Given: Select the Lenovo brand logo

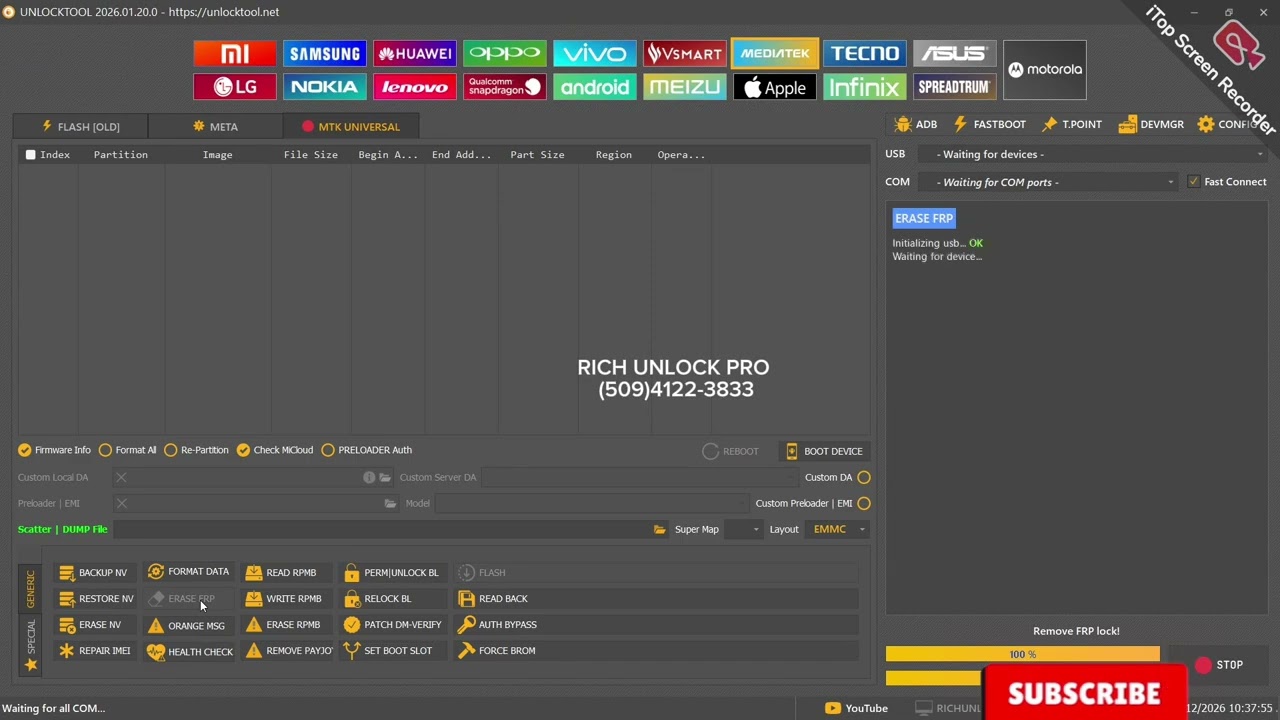Looking at the screenshot, I should (414, 87).
